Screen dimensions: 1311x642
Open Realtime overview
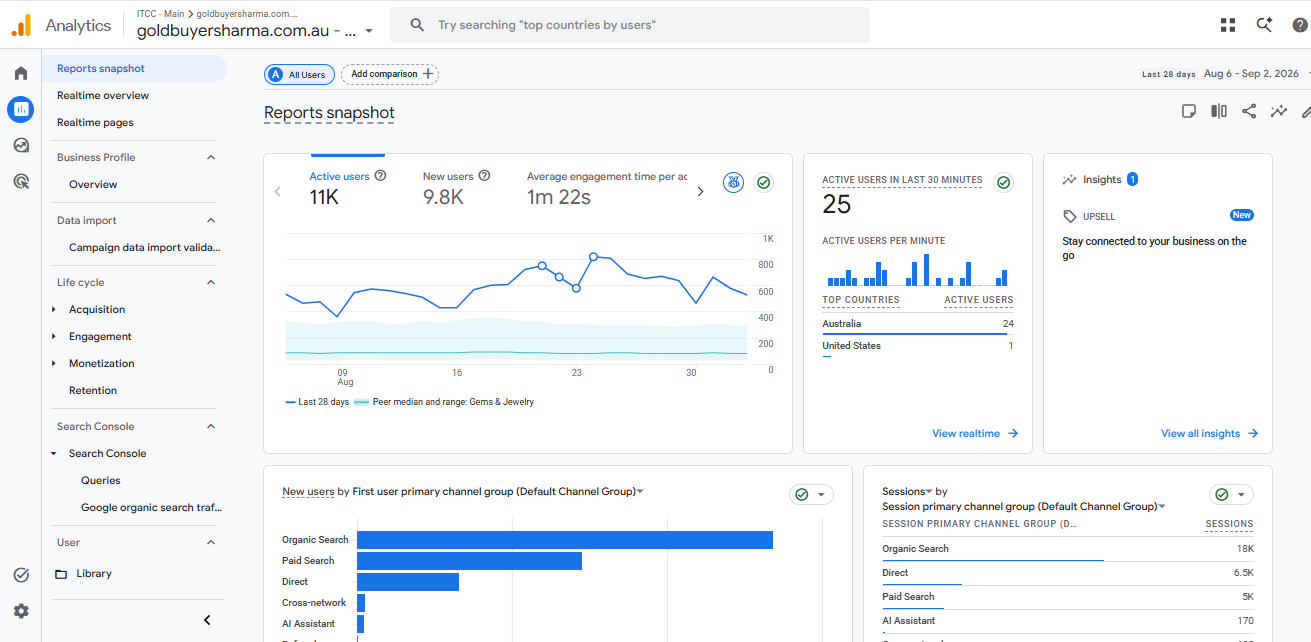(103, 96)
